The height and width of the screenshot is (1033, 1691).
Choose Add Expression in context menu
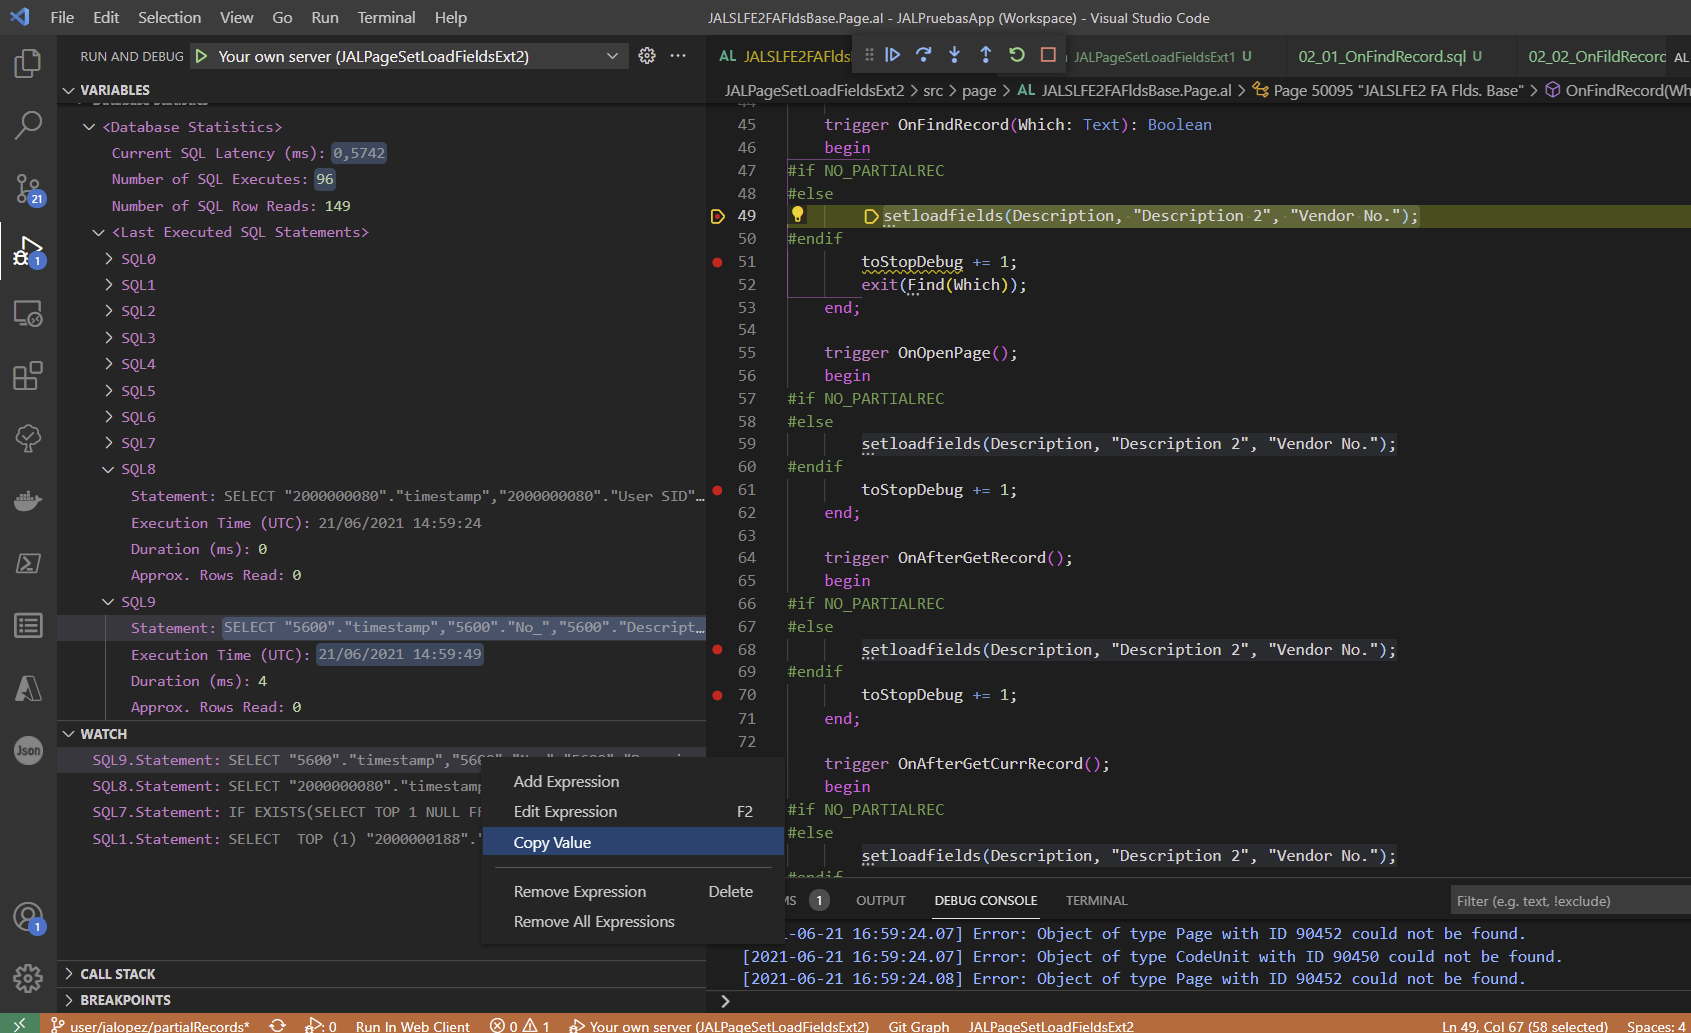pos(633,781)
